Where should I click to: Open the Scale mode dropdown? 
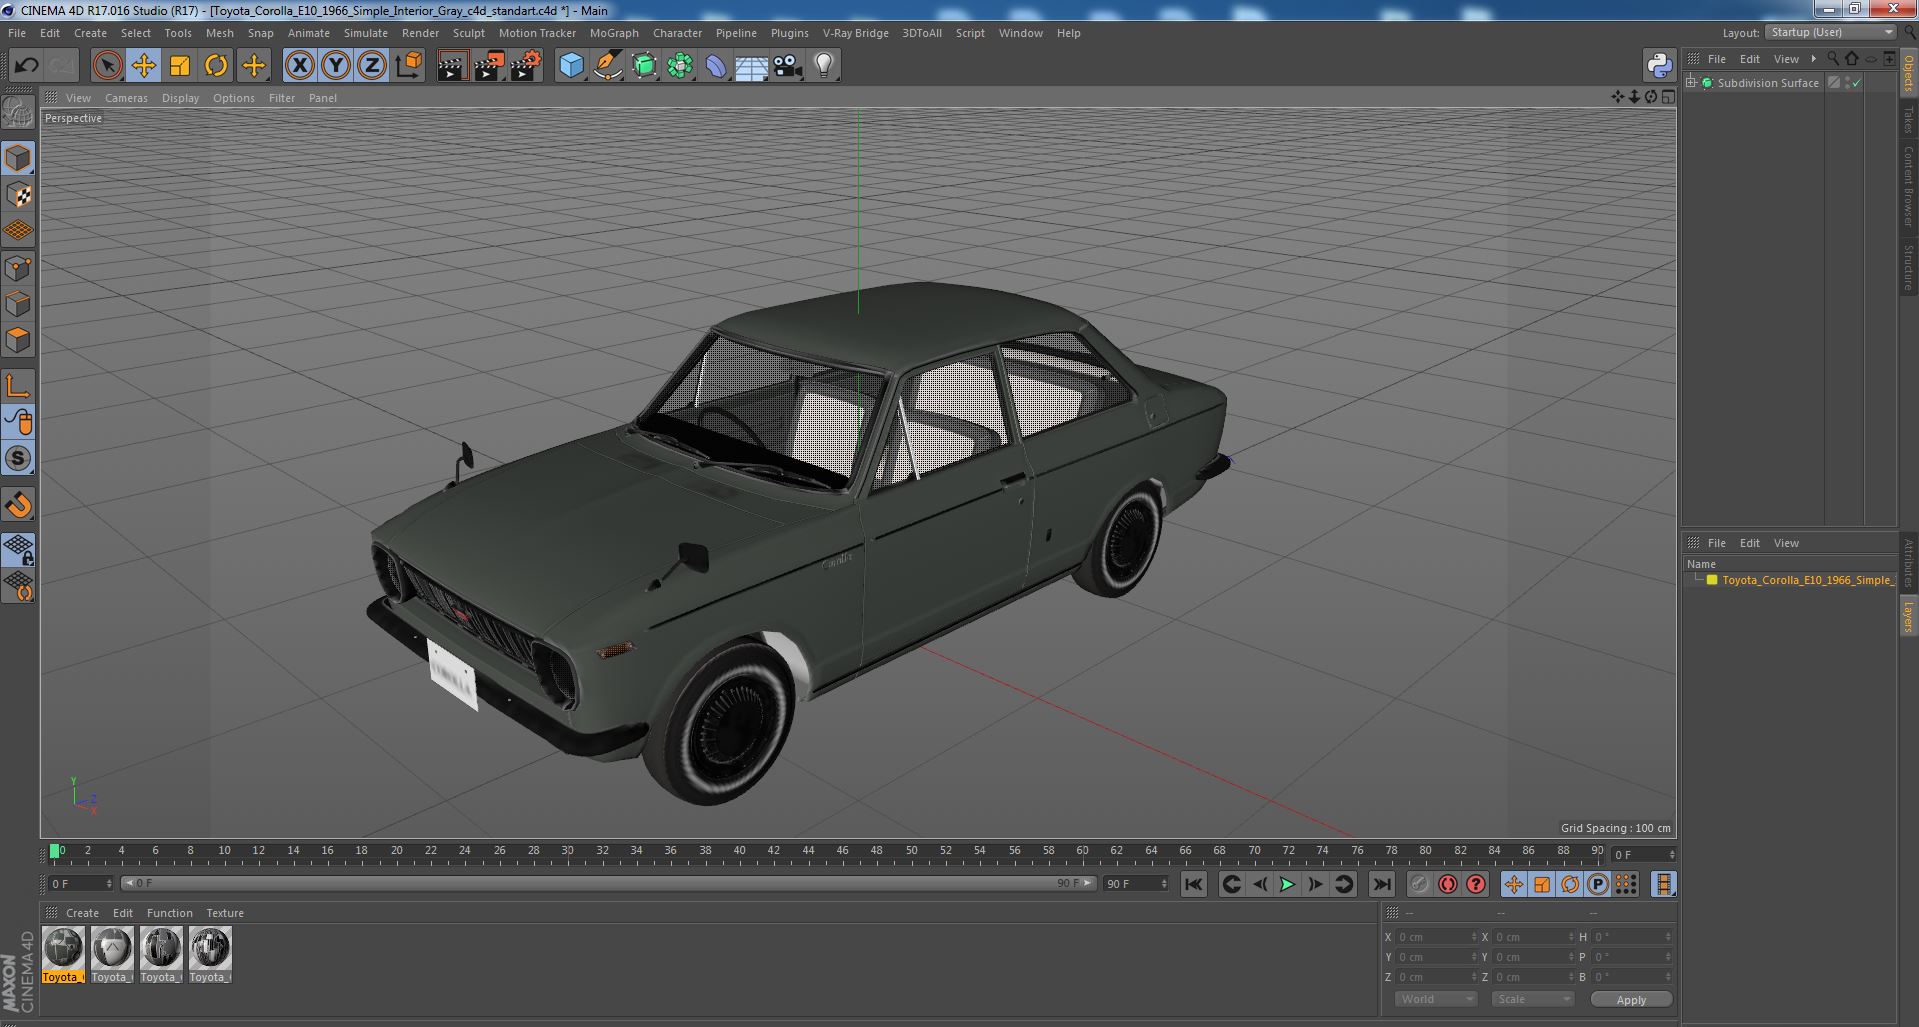click(1532, 999)
